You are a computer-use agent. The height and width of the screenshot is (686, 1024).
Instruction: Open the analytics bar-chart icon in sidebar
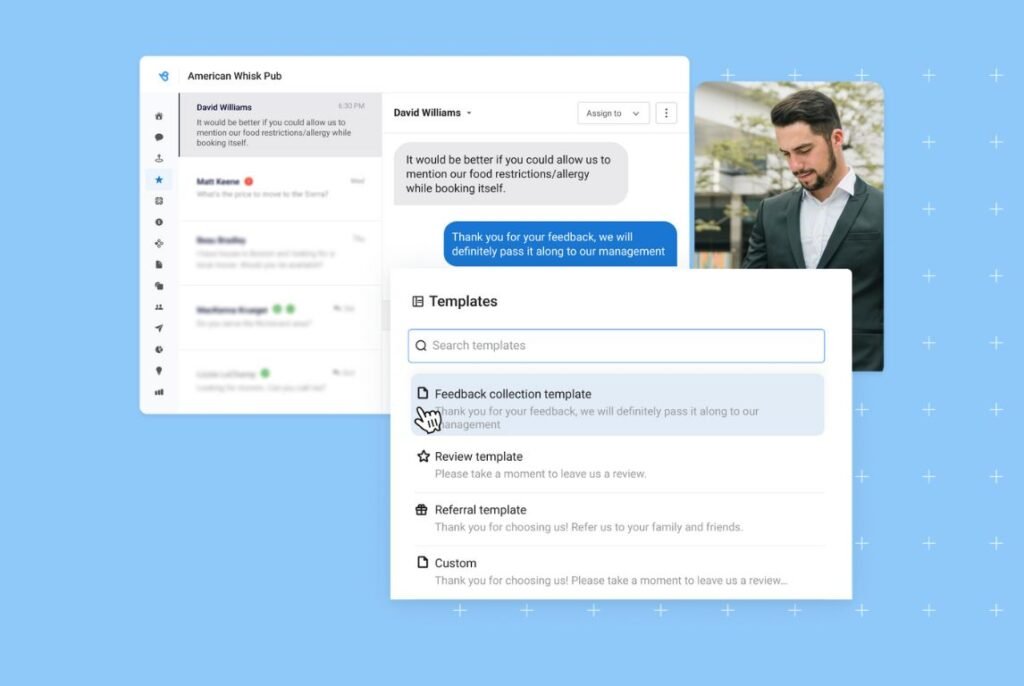(x=159, y=388)
